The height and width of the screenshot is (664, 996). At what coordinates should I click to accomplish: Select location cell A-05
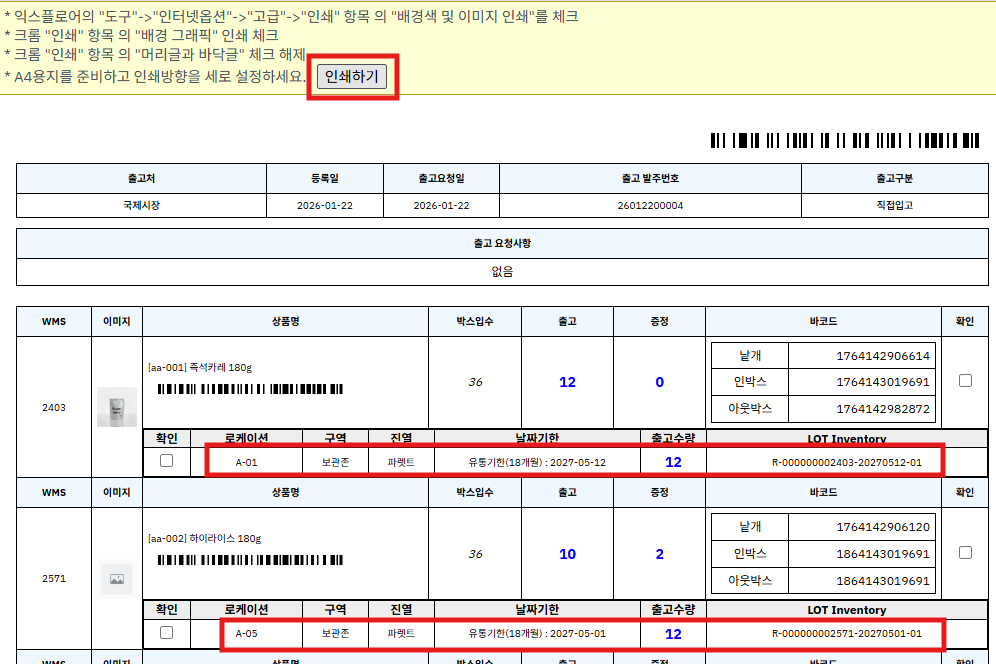coord(246,634)
